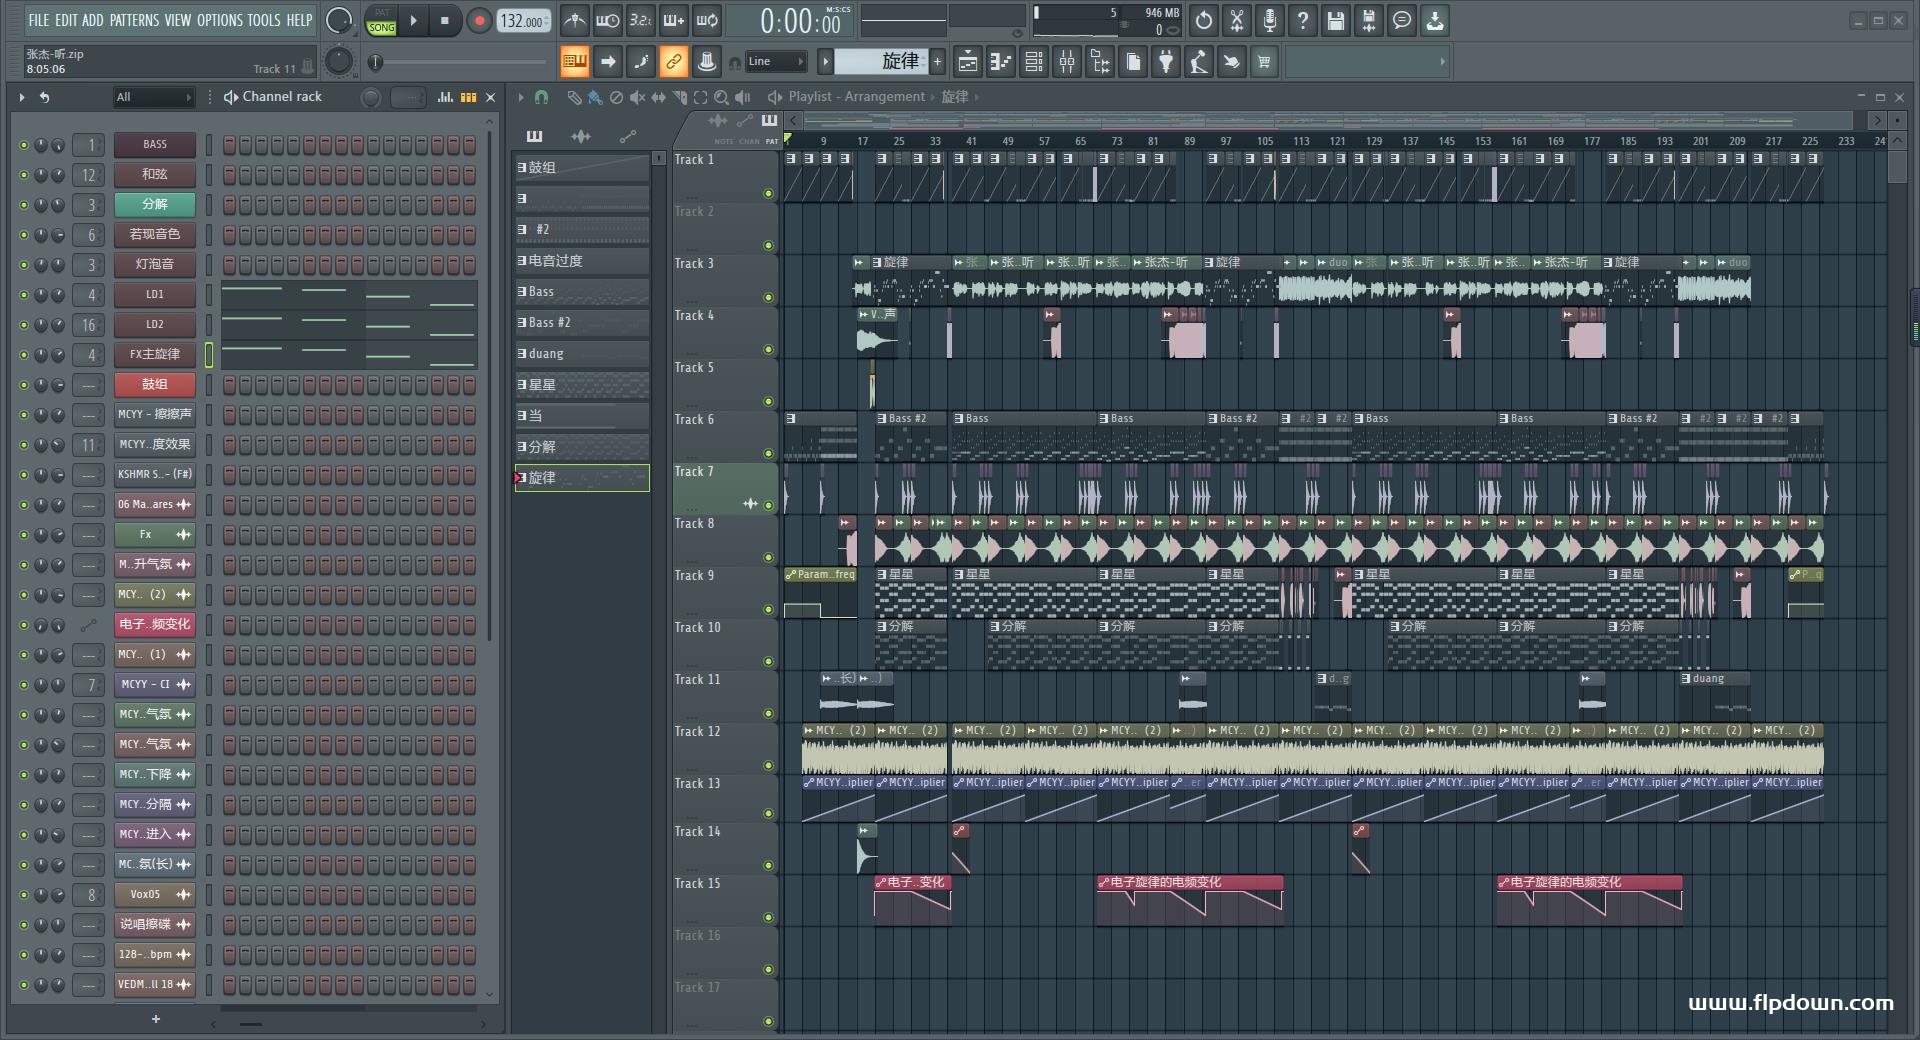
Task: Open the OPTIONS menu
Action: click(220, 20)
